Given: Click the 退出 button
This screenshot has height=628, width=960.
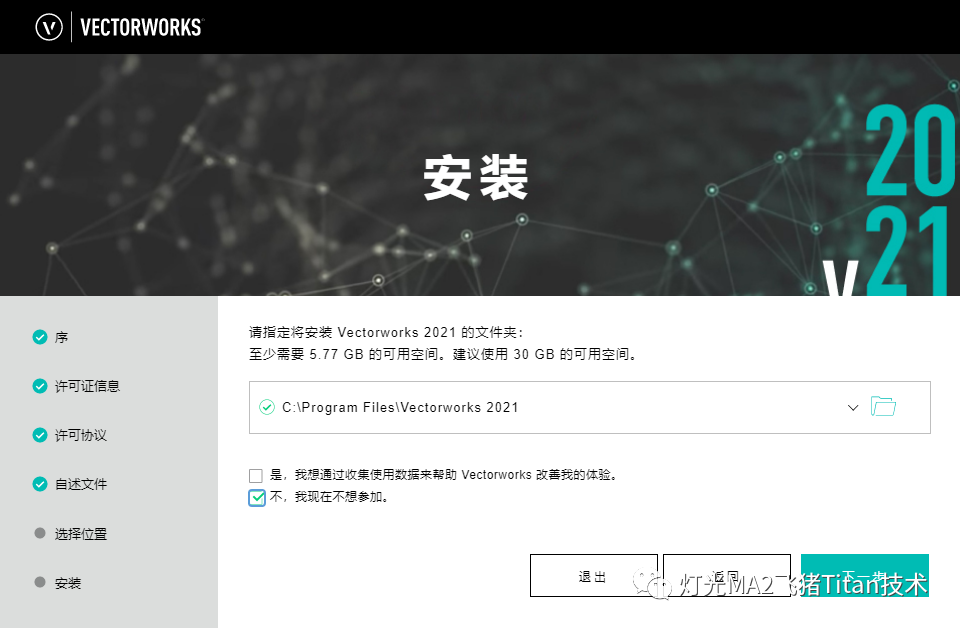Looking at the screenshot, I should click(594, 575).
